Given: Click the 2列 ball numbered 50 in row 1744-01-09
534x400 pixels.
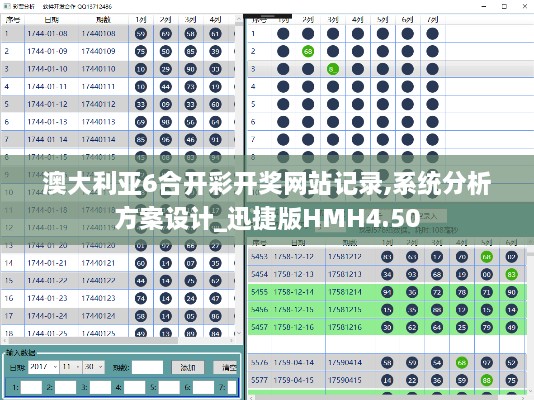Looking at the screenshot, I should pos(166,51).
